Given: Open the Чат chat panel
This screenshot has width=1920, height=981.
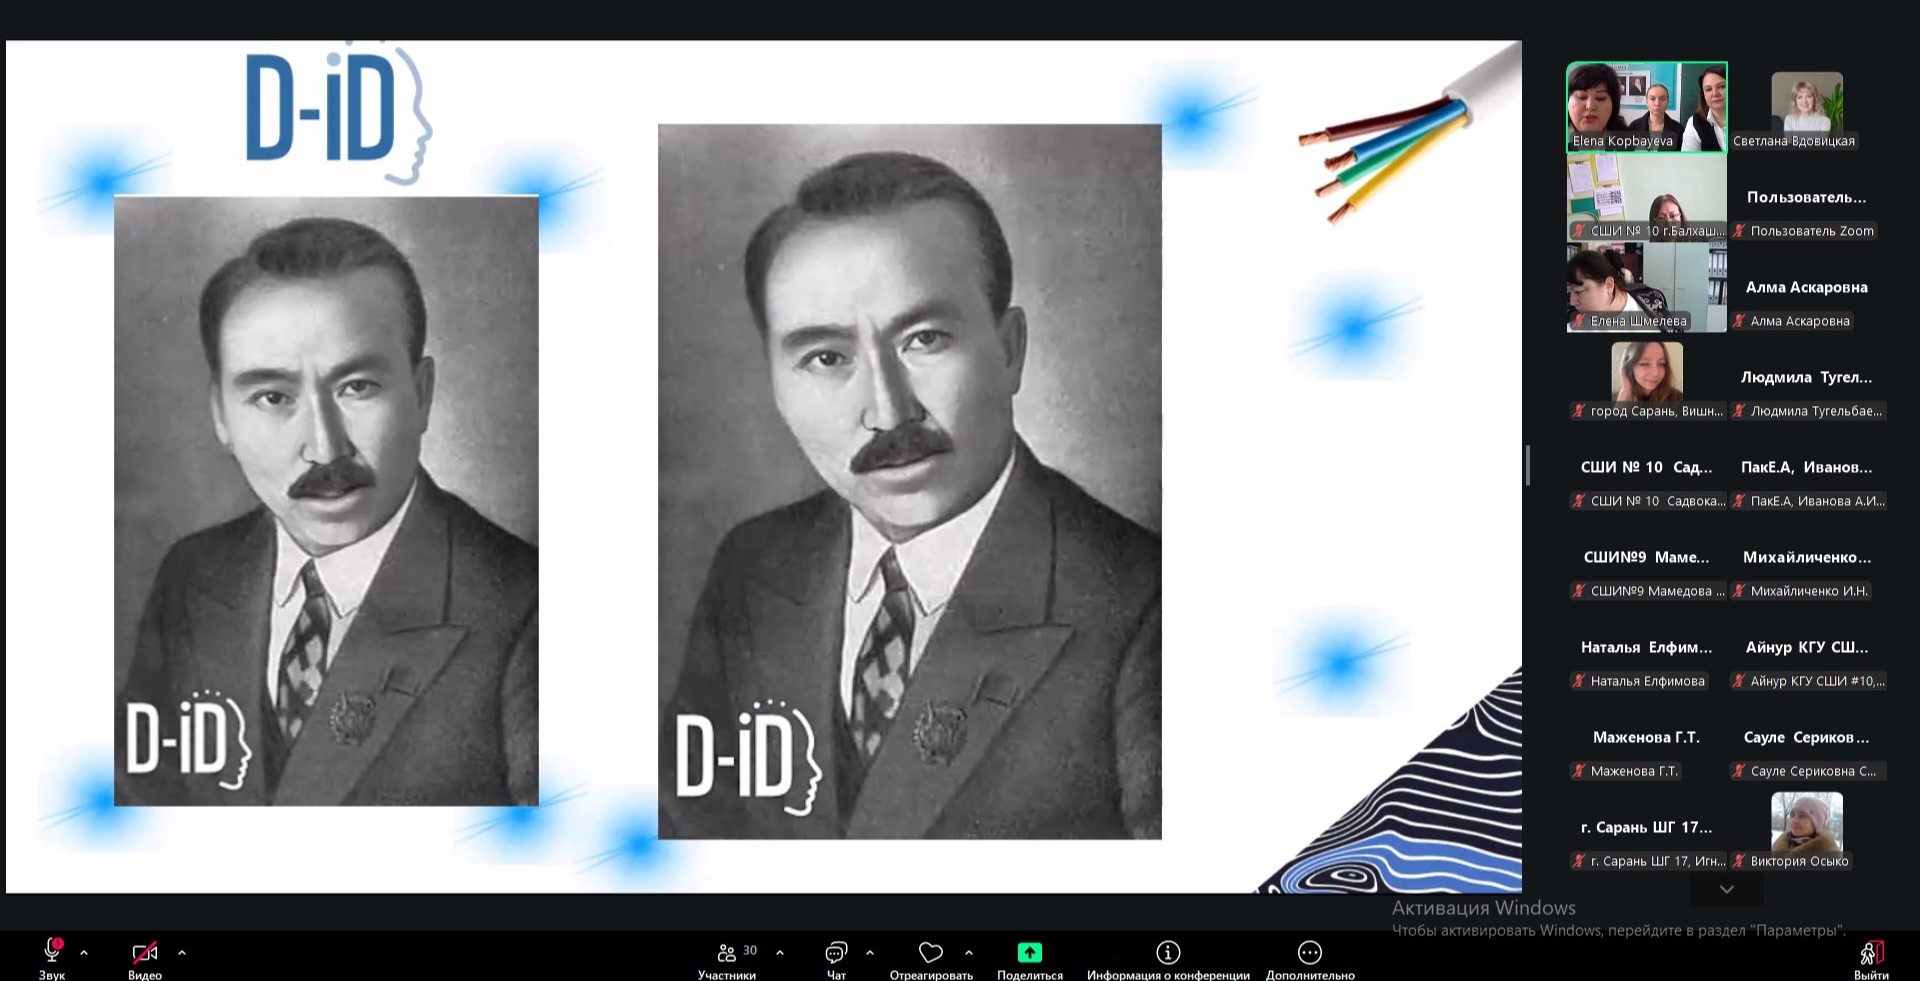Looking at the screenshot, I should [x=836, y=953].
